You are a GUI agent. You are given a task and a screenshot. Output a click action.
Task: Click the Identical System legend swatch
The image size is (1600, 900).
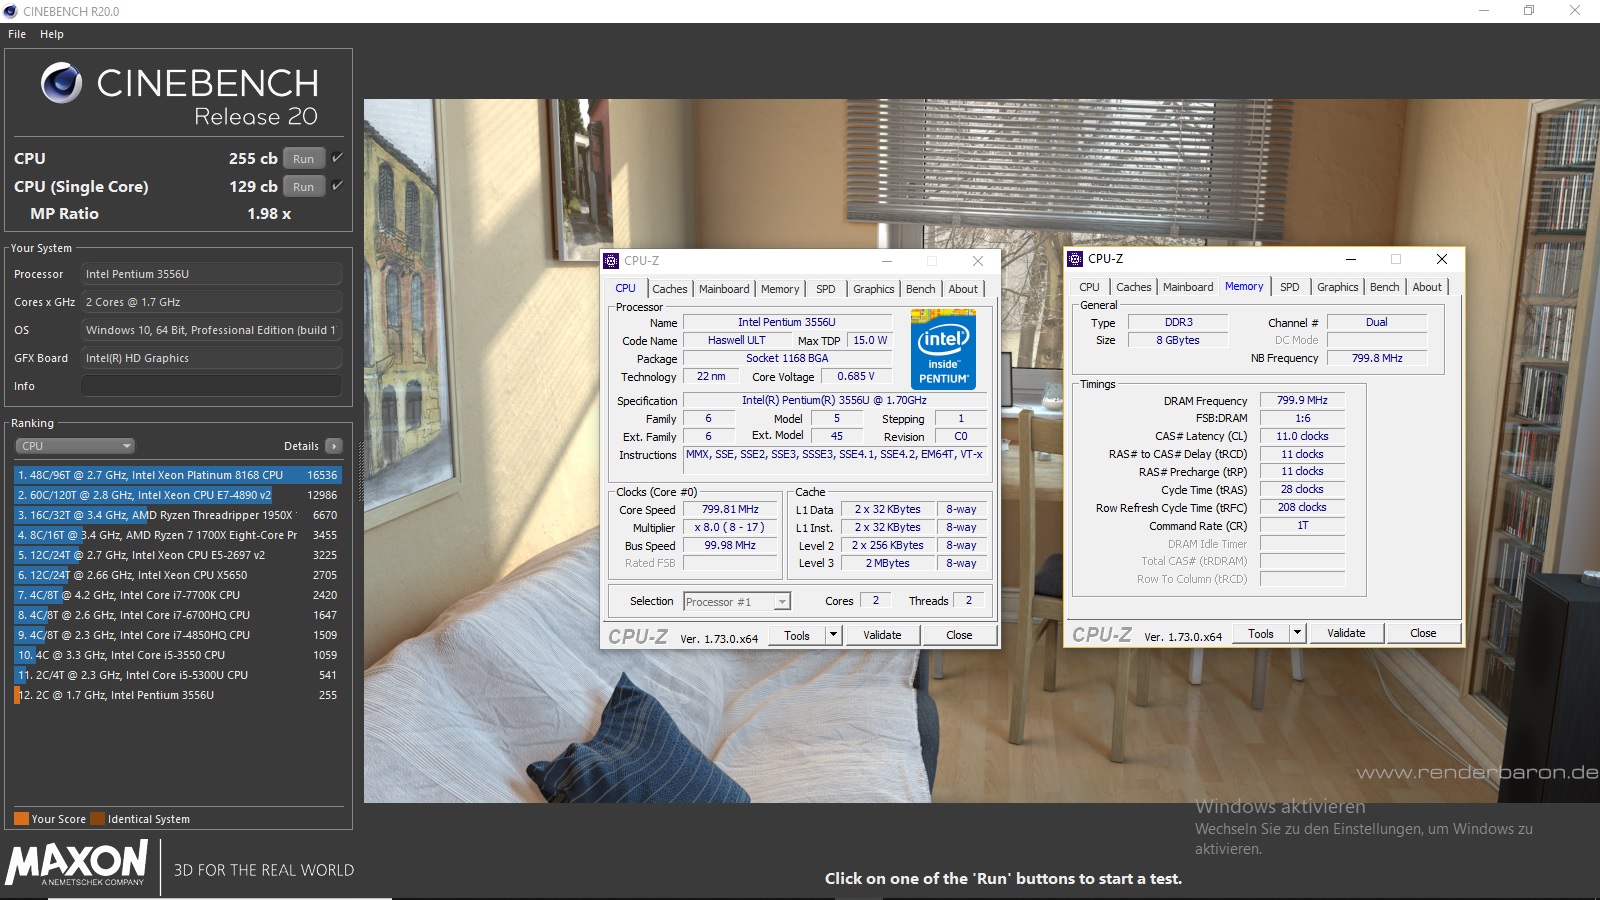[97, 819]
